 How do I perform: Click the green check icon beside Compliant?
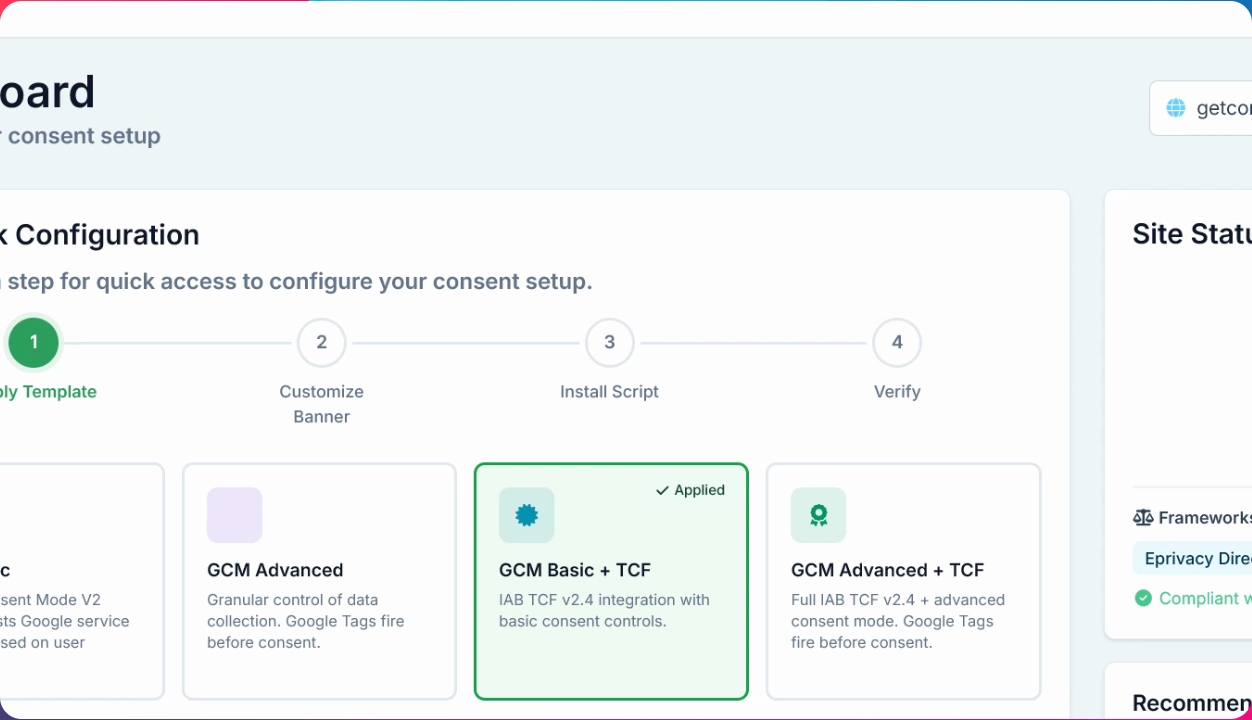click(x=1143, y=598)
